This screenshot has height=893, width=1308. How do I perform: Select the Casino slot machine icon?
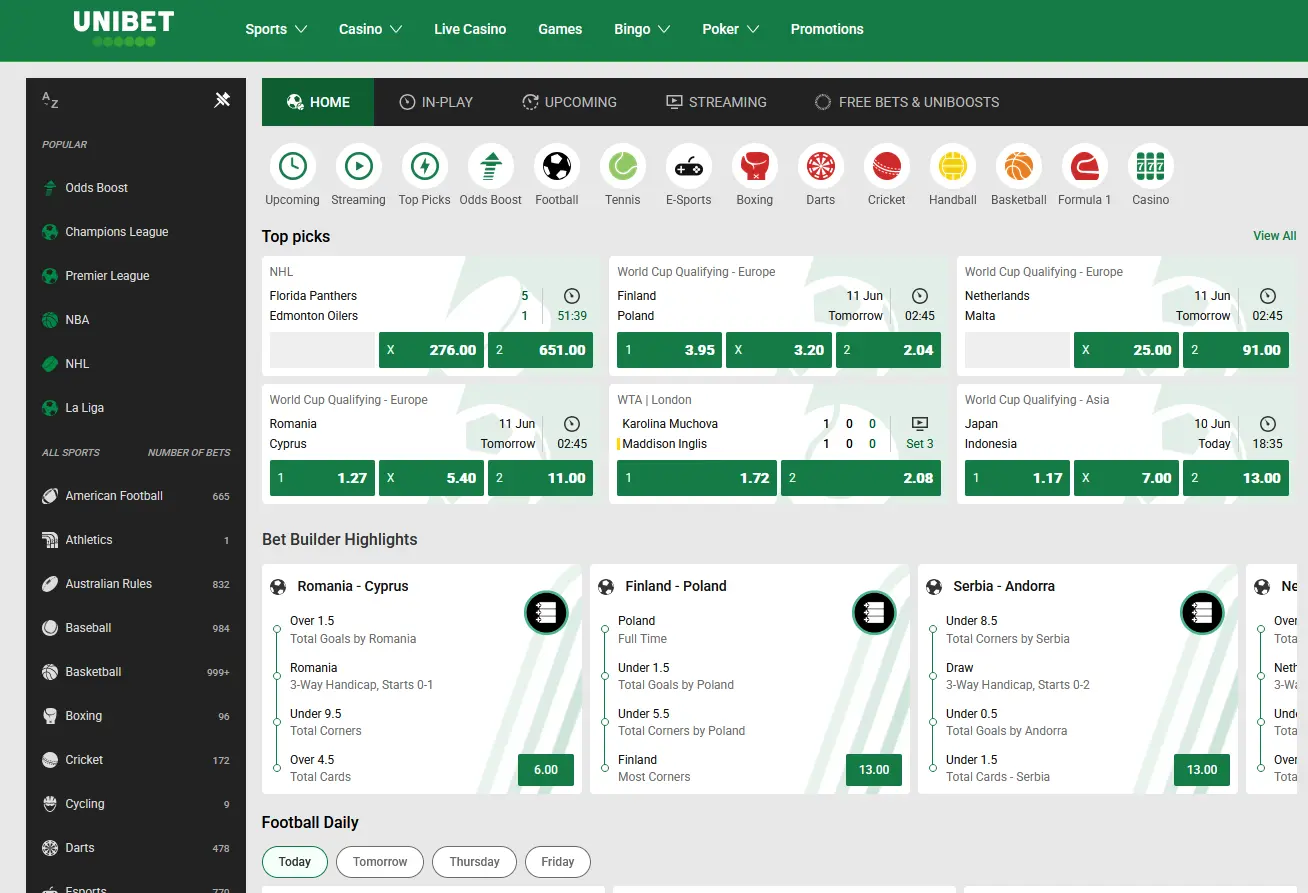pyautogui.click(x=1150, y=167)
